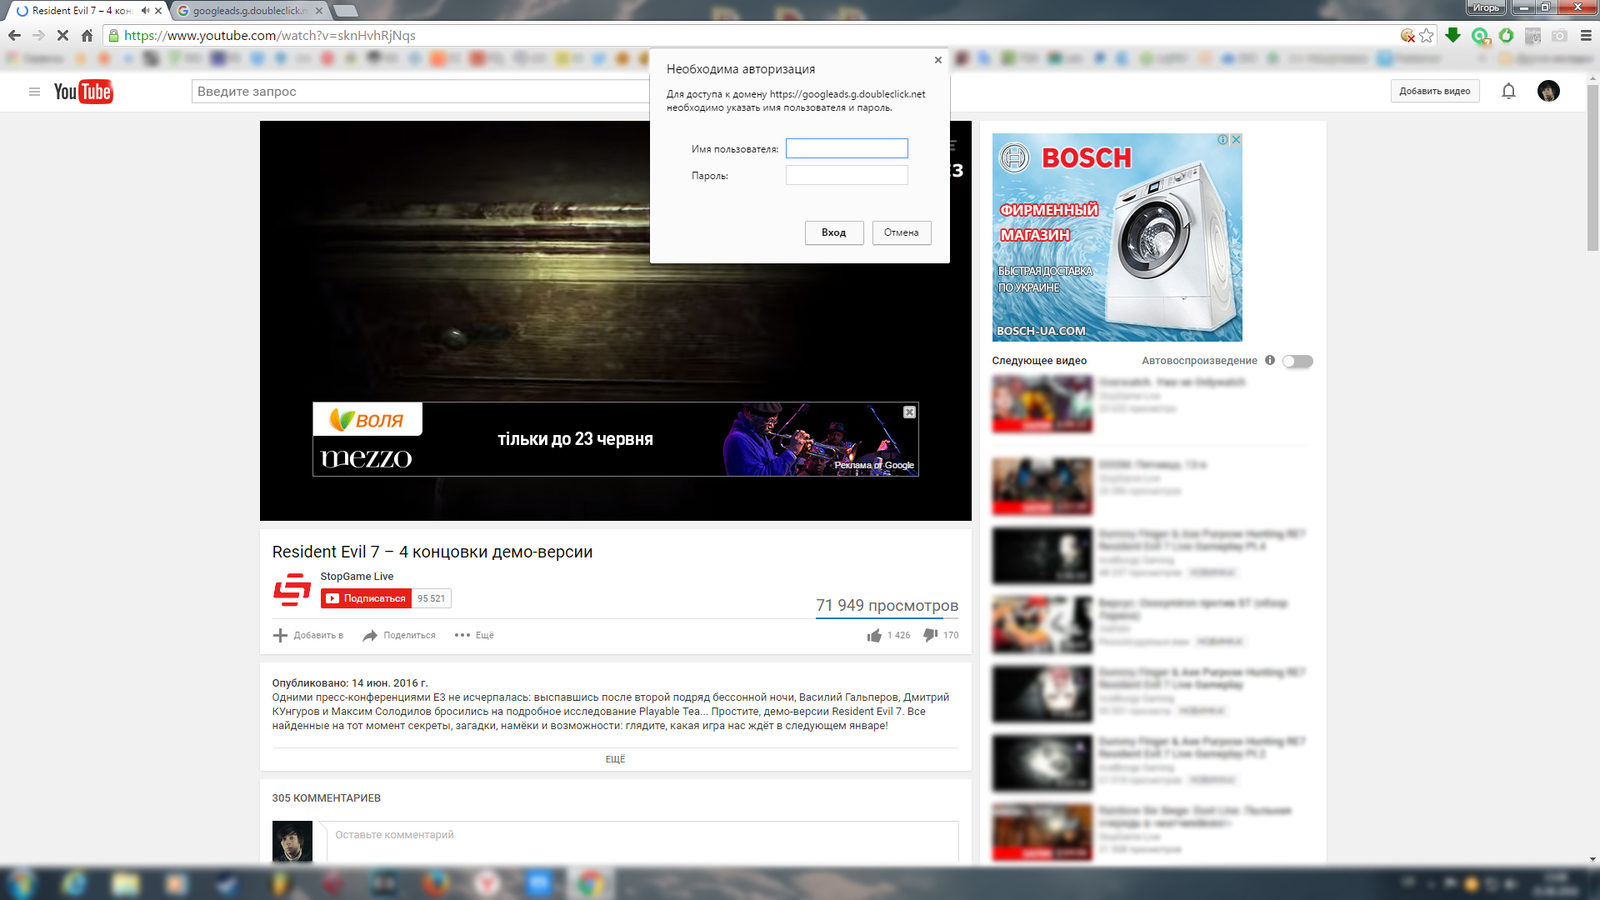
Task: Open the first suggested video thumbnail
Action: (x=1042, y=403)
